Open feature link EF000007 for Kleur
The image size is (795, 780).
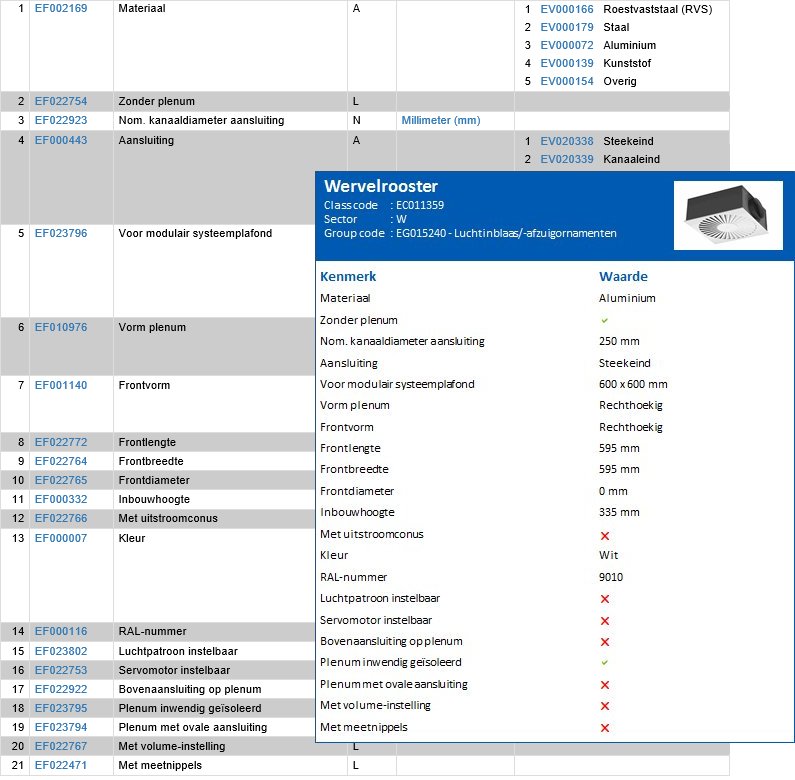coord(61,538)
